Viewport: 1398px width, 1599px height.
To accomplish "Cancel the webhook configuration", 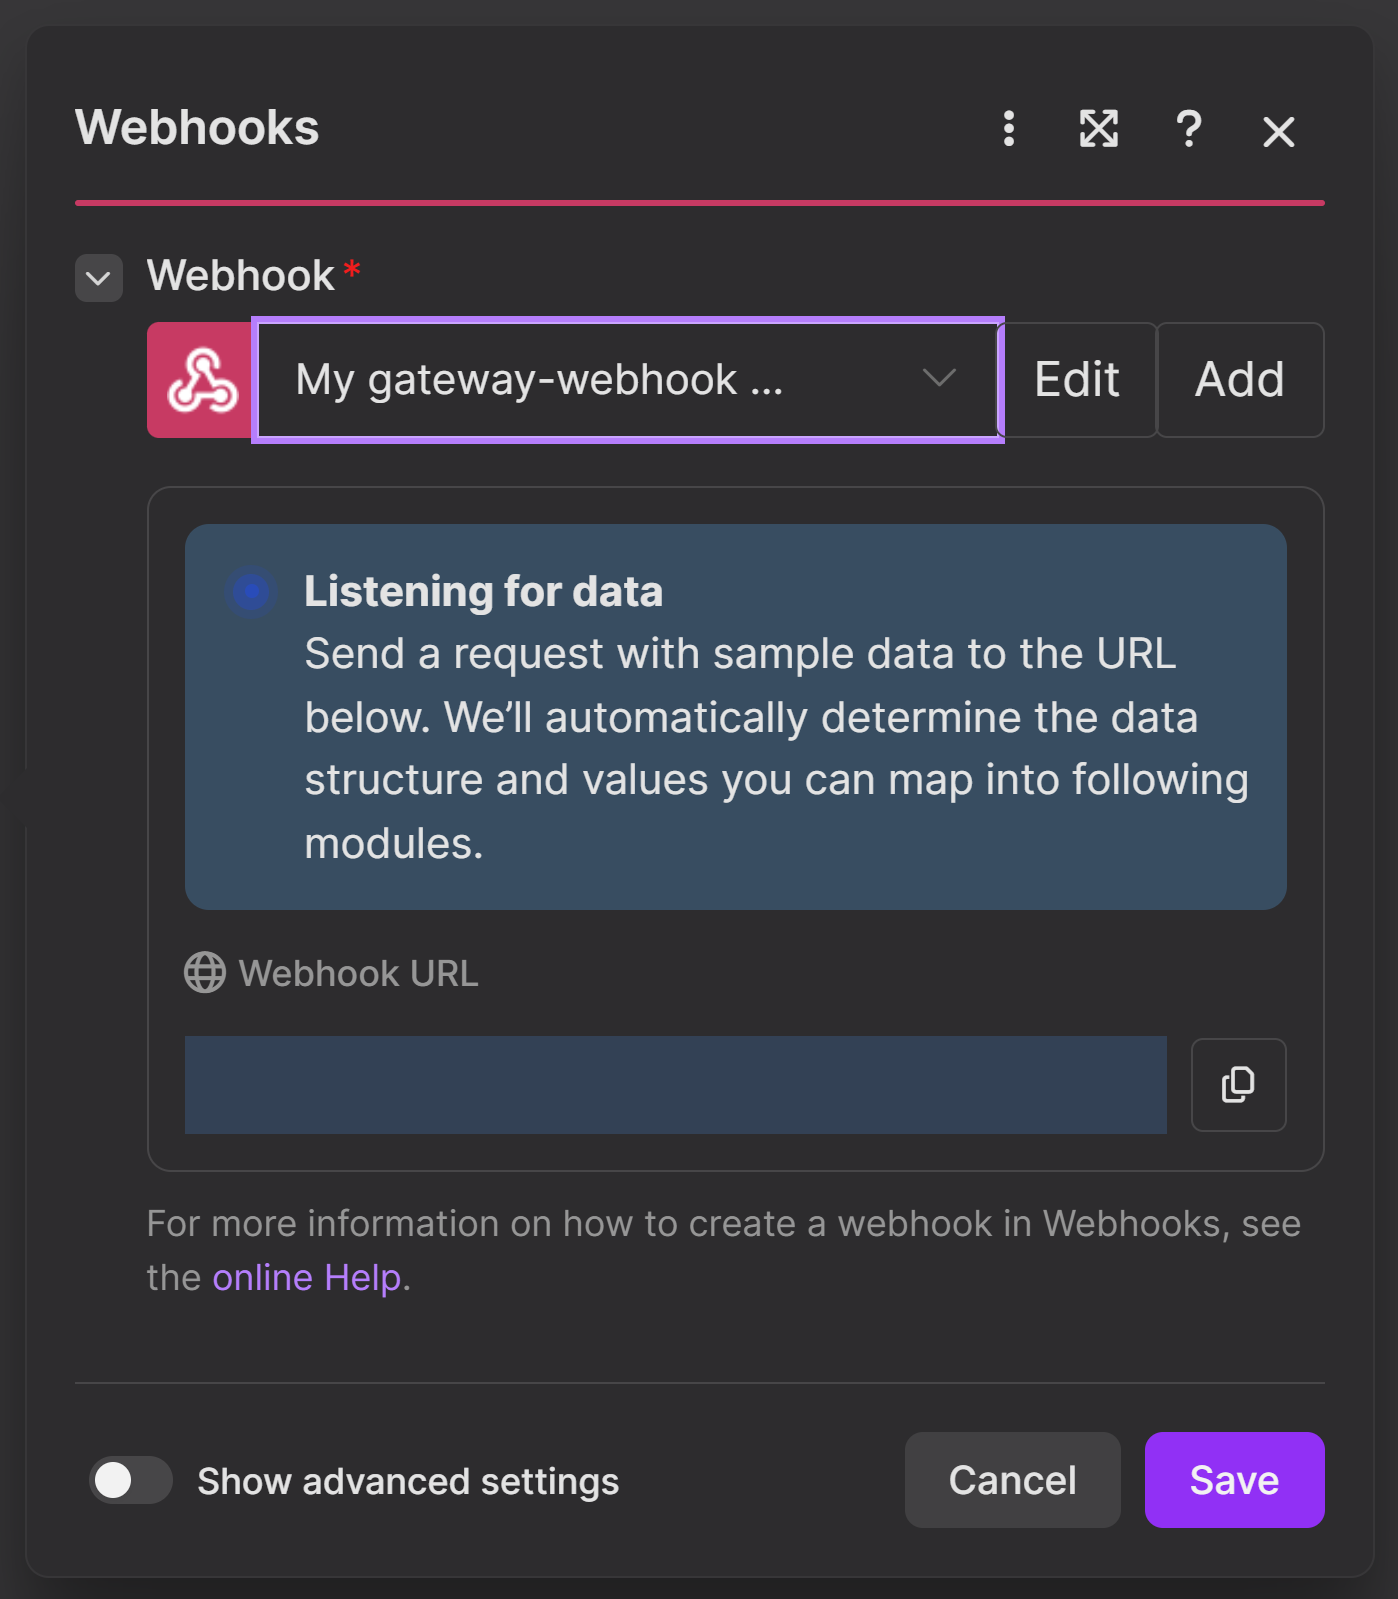I will [1013, 1480].
